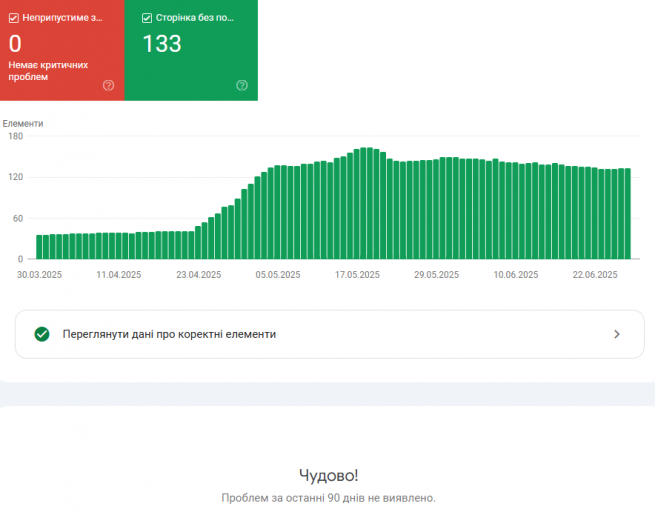The height and width of the screenshot is (512, 655).
Task: Click the 30.03.2025 date label
Action: coord(39,275)
